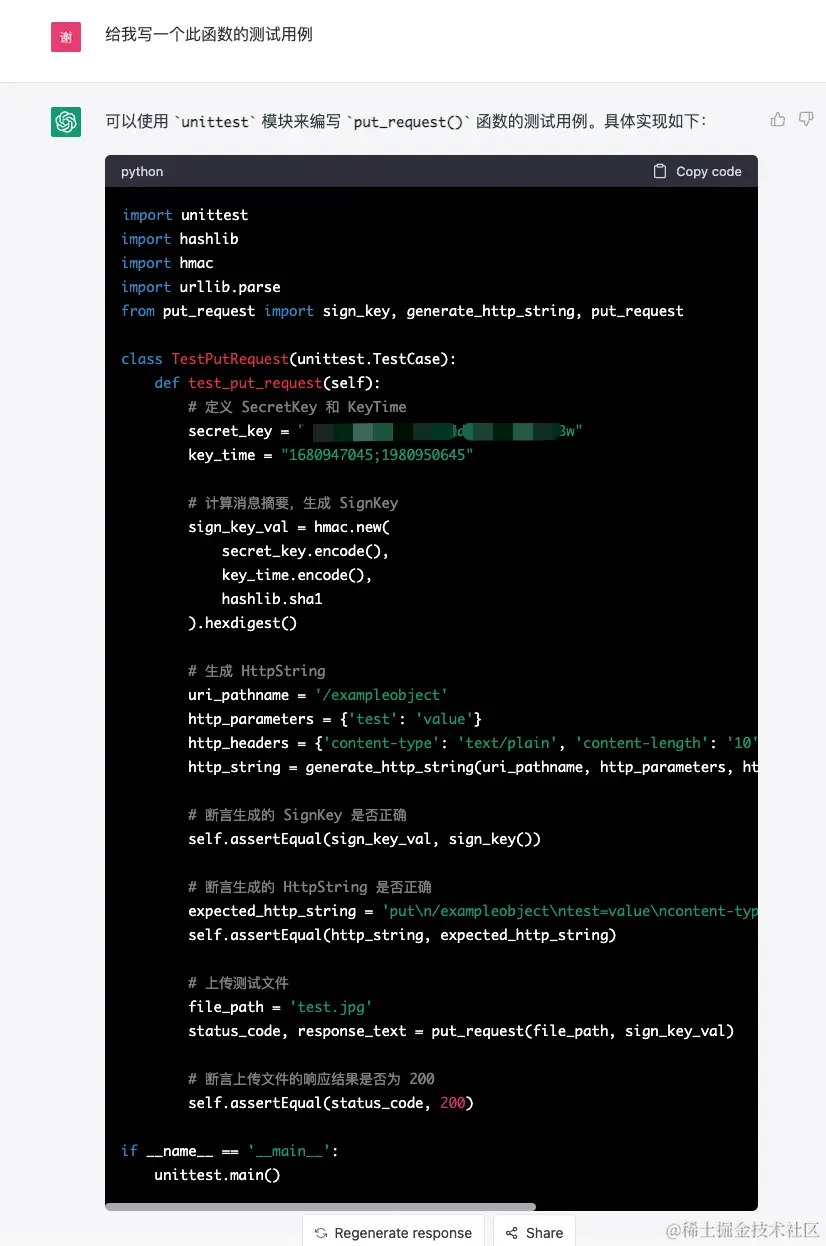Click the key_time assignment line

(330, 455)
